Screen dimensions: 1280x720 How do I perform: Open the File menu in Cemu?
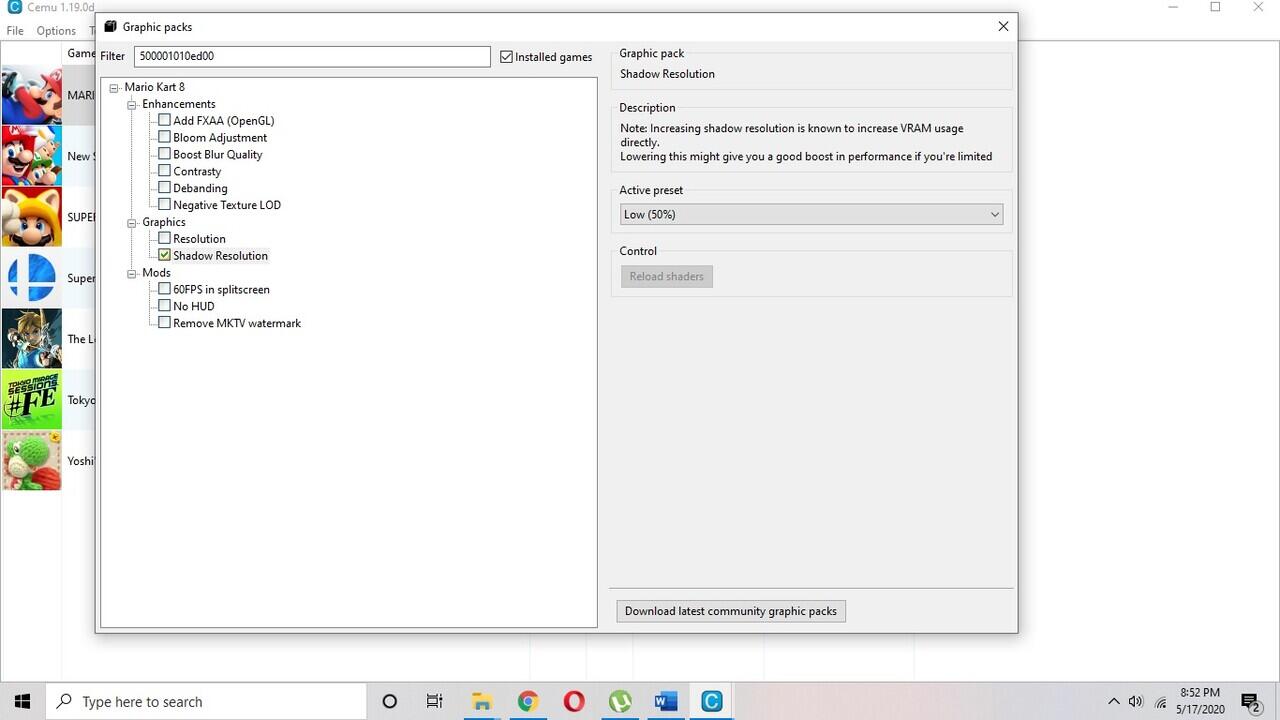pyautogui.click(x=15, y=31)
